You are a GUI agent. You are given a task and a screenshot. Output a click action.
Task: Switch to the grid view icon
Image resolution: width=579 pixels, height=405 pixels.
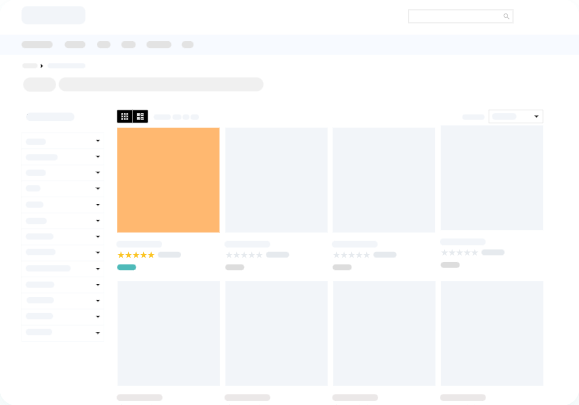coord(125,116)
